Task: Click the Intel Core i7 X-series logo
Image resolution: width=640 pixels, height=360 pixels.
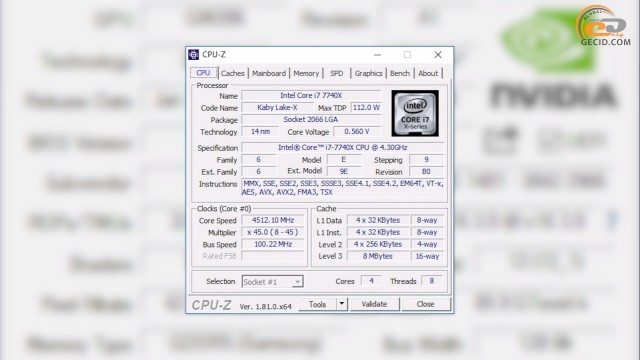Action: pos(415,113)
